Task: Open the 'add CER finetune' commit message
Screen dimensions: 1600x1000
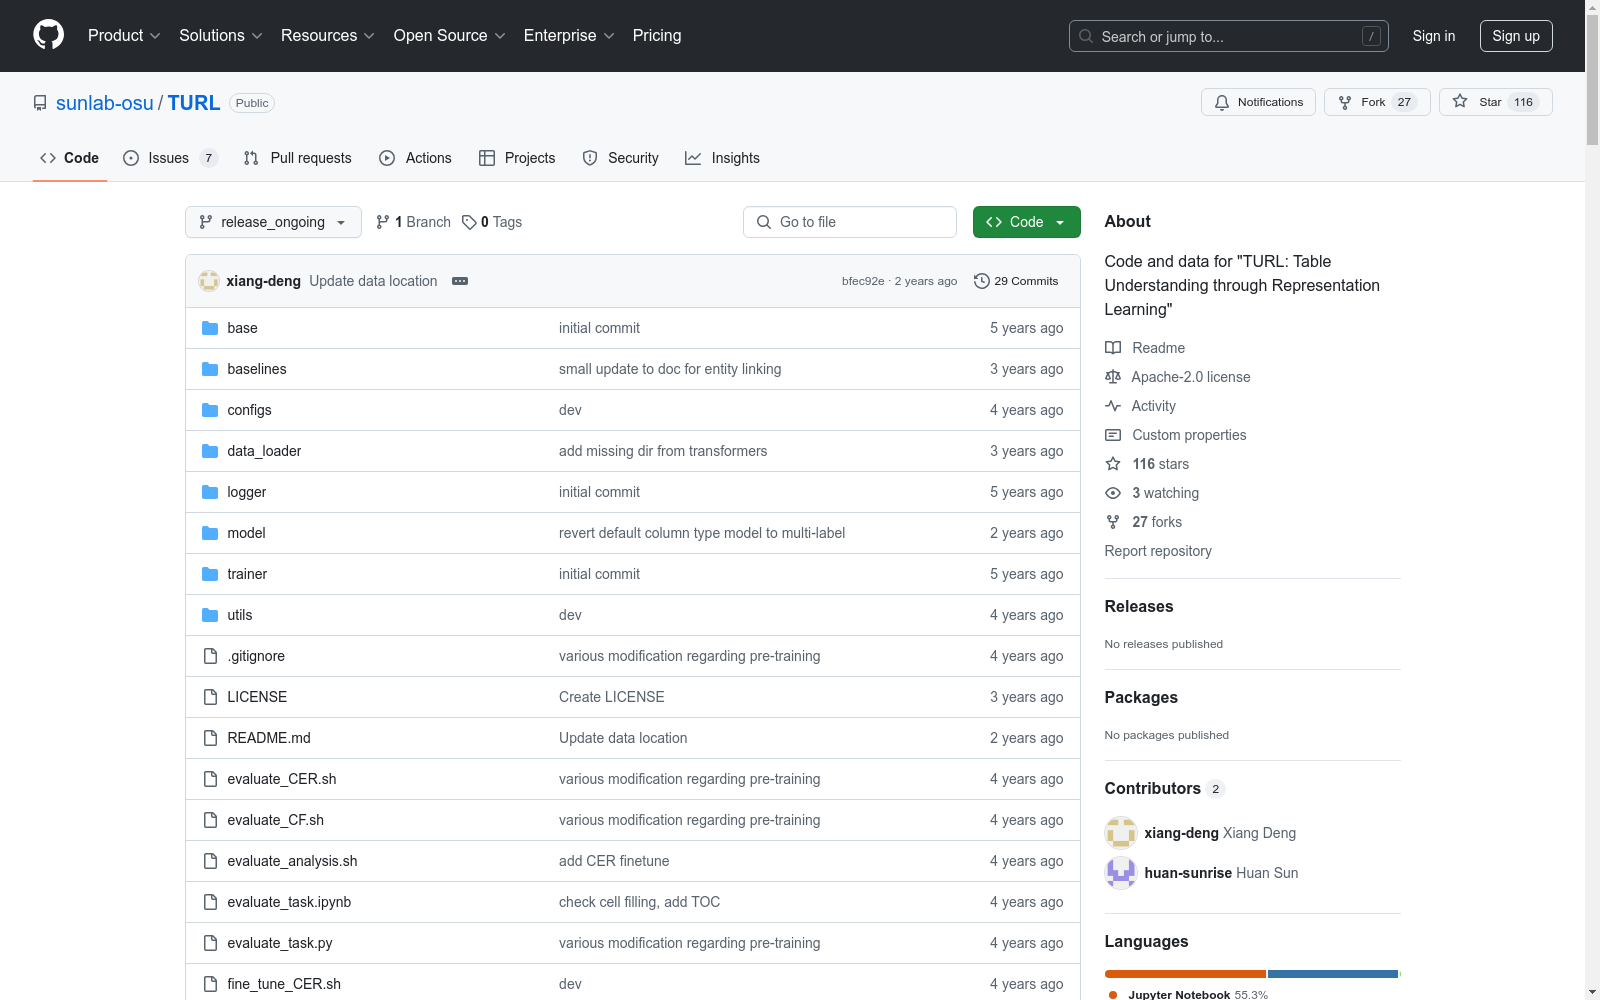Action: pyautogui.click(x=614, y=861)
